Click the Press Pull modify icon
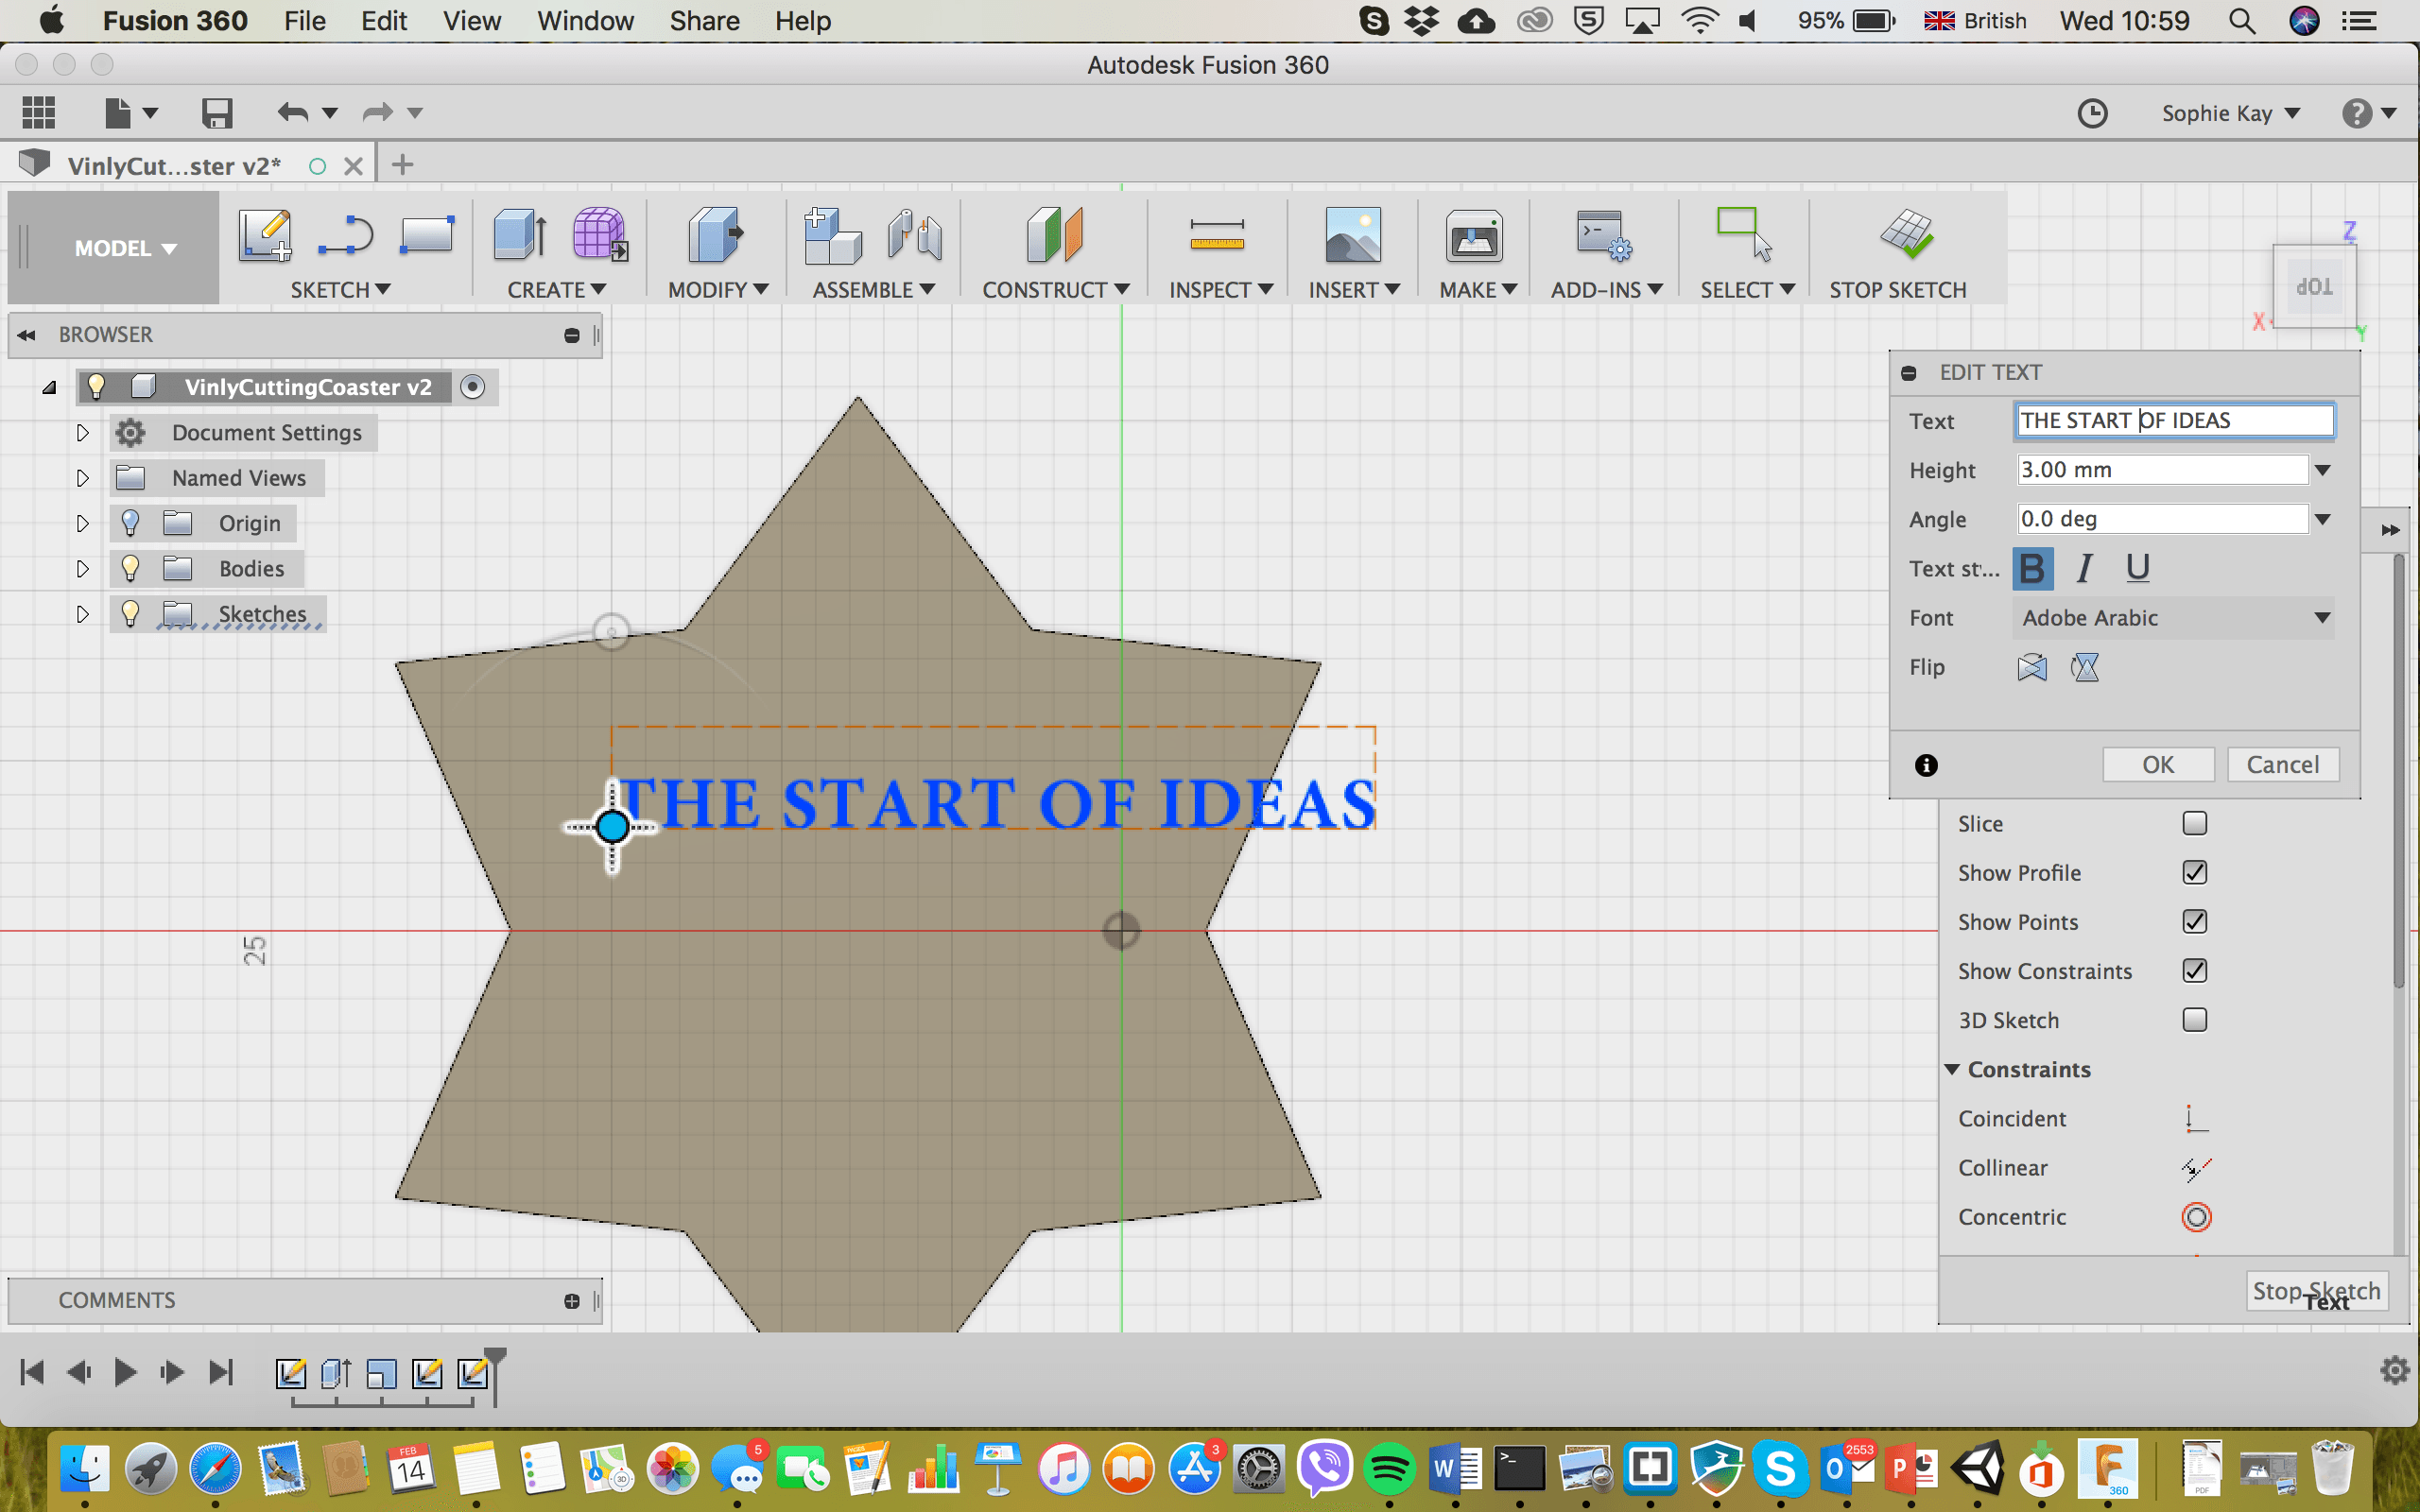 715,236
